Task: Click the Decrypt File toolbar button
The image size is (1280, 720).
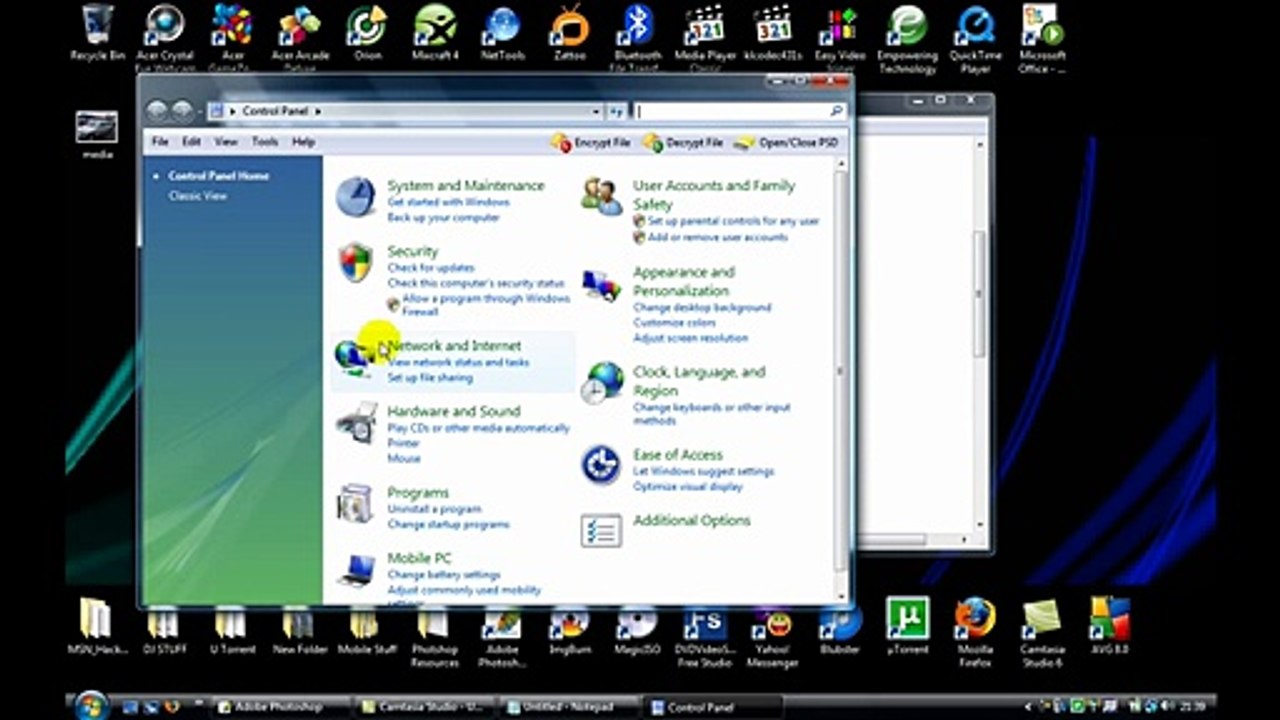Action: [x=683, y=143]
